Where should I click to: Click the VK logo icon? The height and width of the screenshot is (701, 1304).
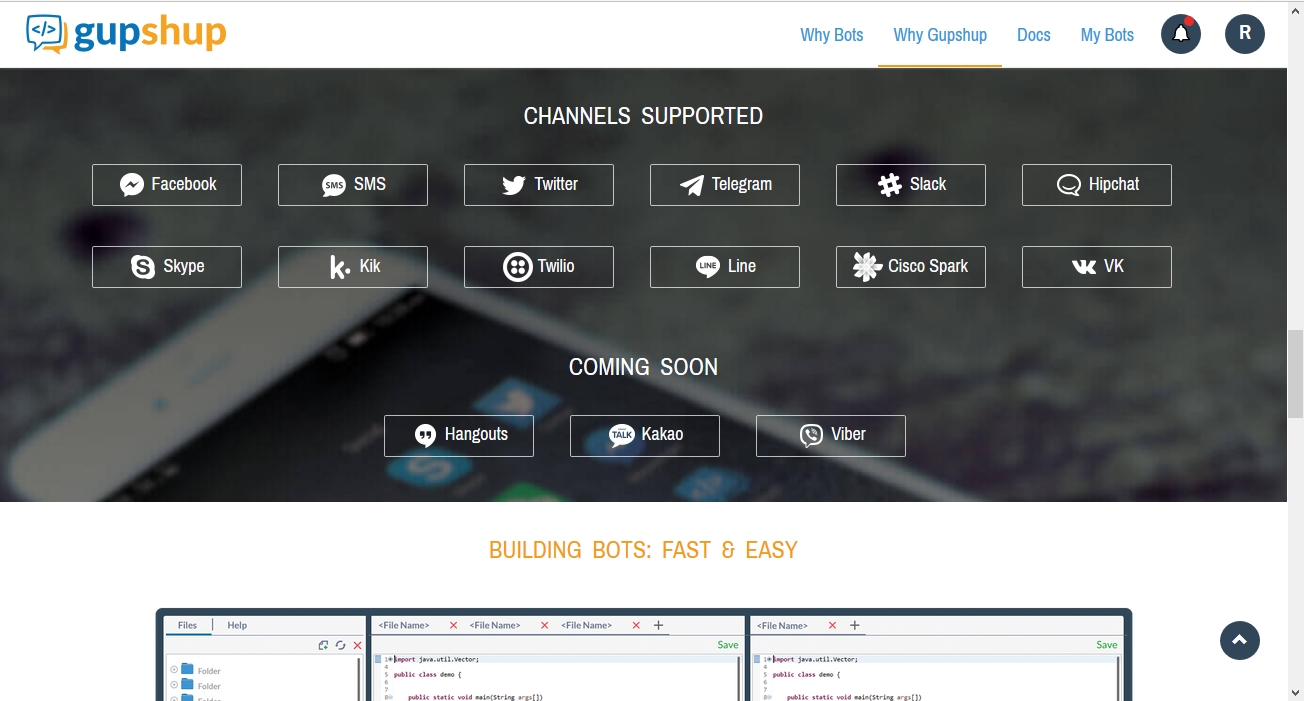pyautogui.click(x=1084, y=267)
